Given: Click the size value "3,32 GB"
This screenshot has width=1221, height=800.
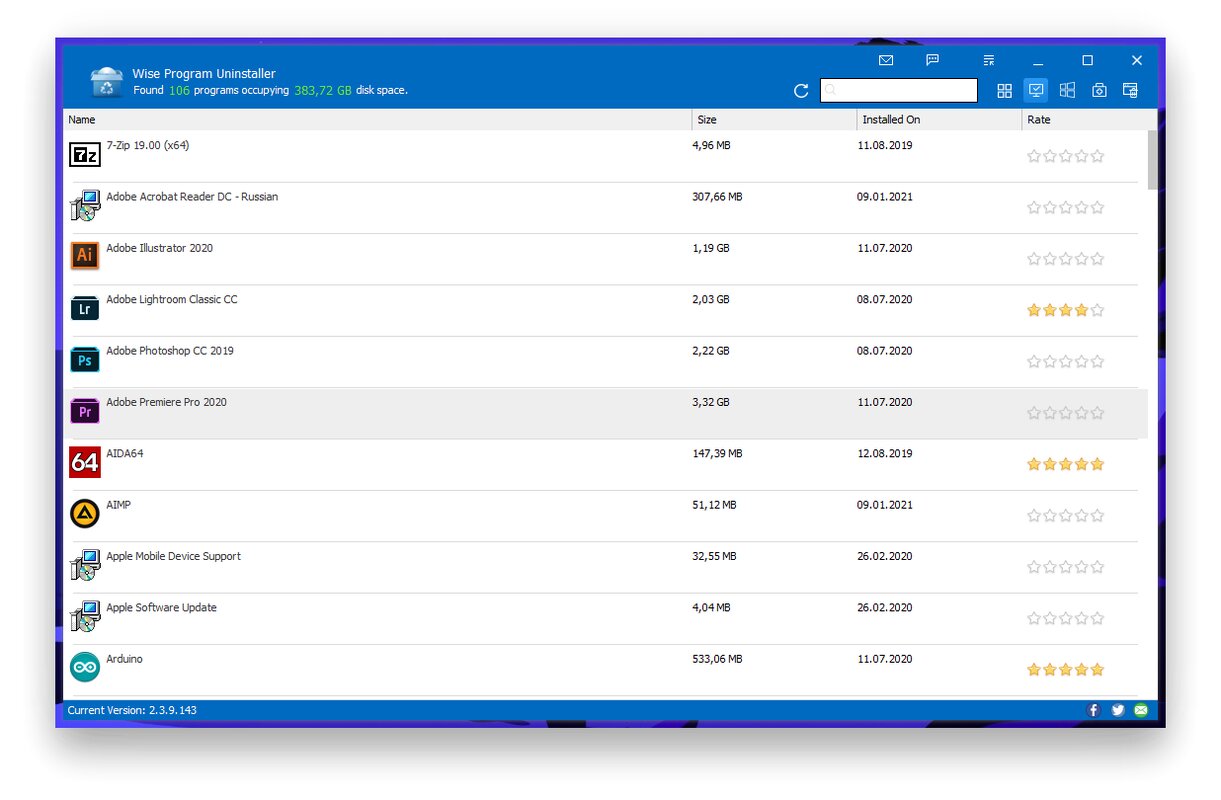Looking at the screenshot, I should (x=711, y=403).
